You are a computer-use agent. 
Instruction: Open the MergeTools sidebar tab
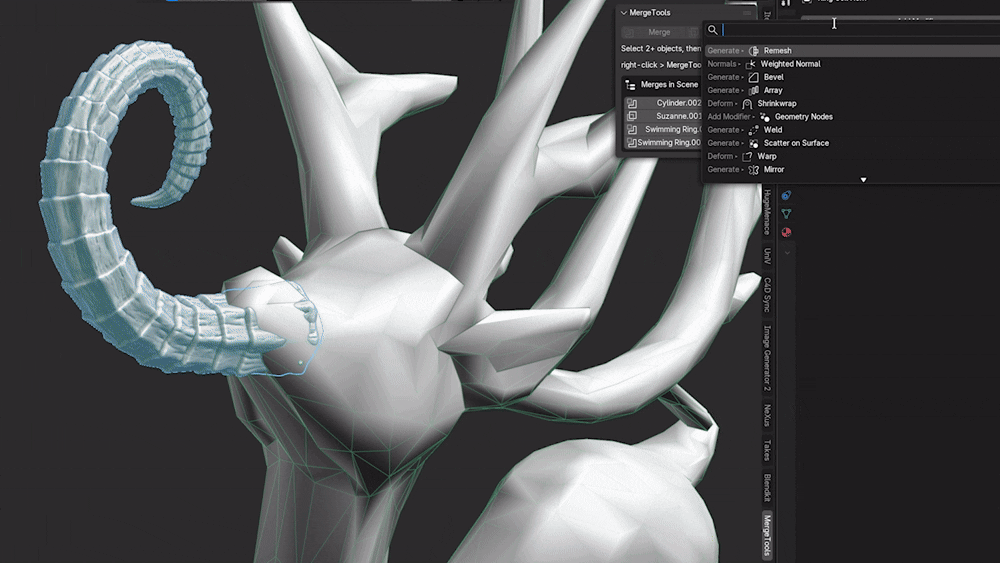[x=767, y=536]
